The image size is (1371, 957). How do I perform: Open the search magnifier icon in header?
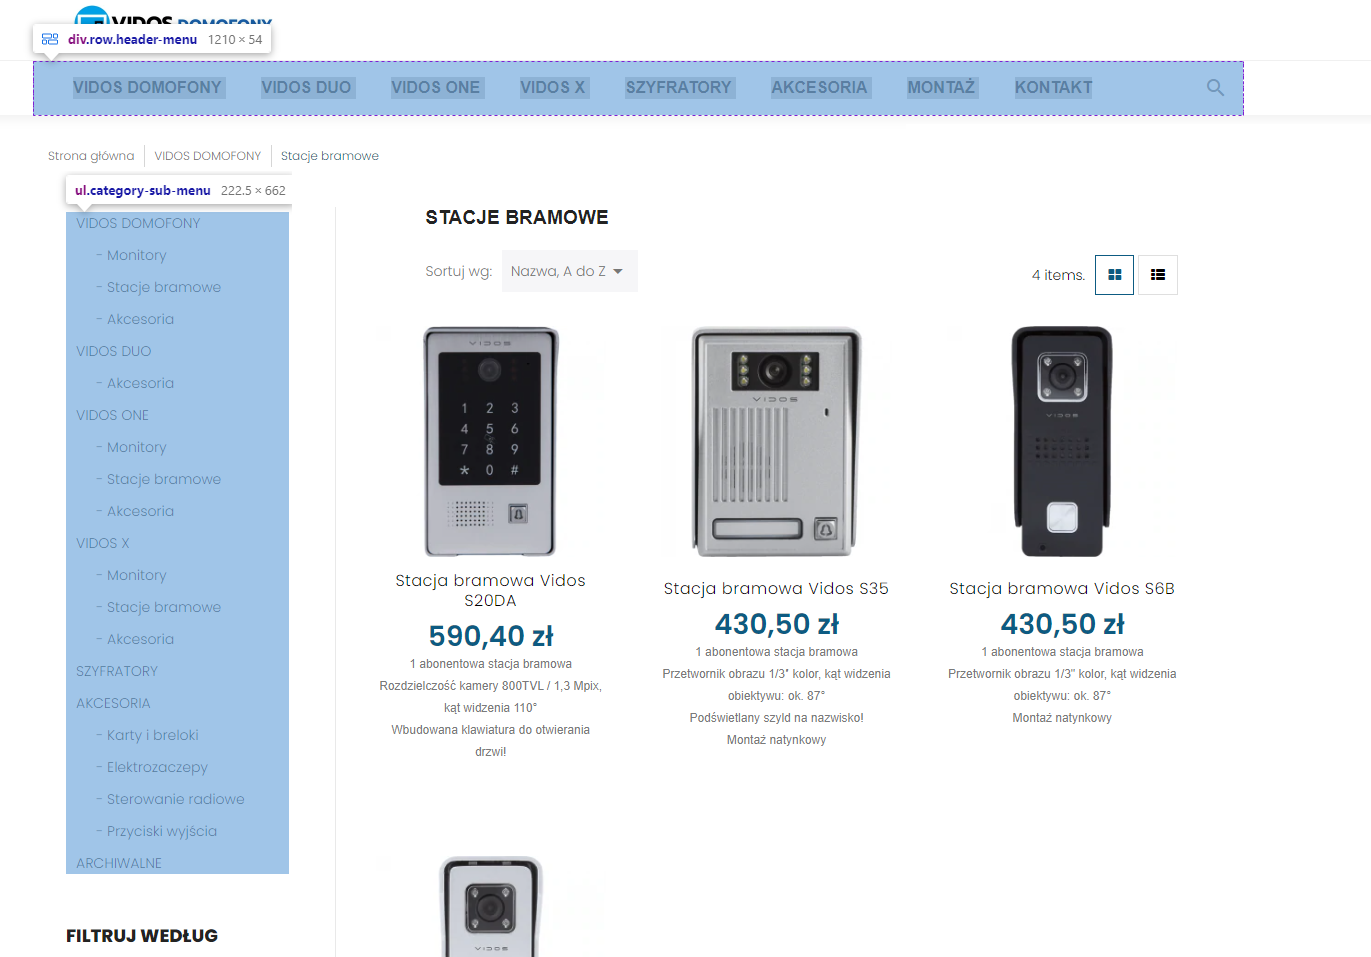tap(1215, 88)
